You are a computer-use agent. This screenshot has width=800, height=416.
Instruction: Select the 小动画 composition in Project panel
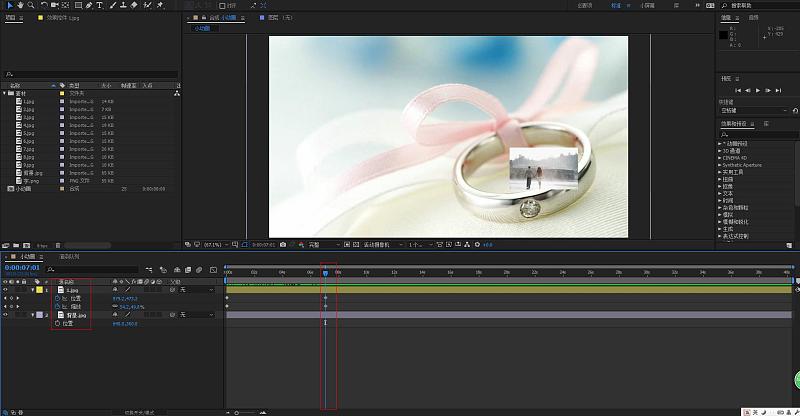click(22, 188)
